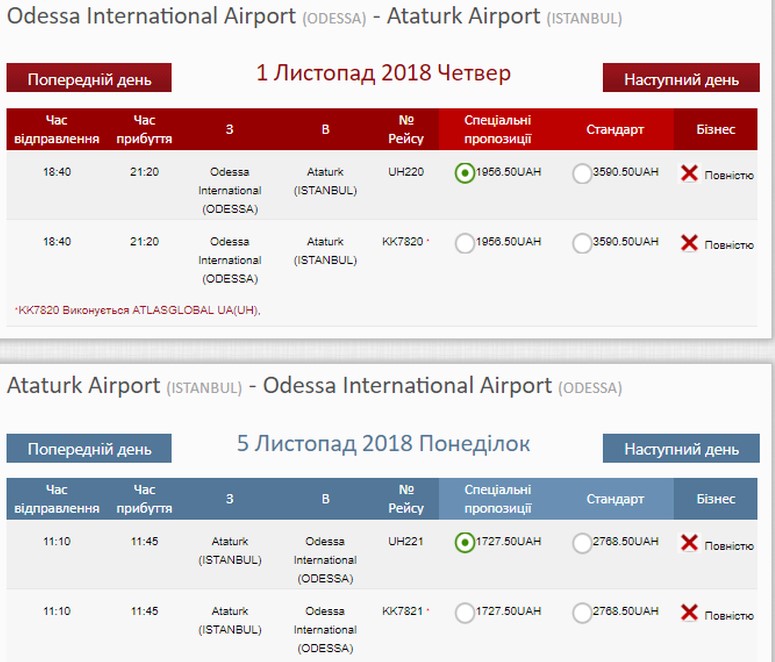Click red X sold-out icon for flight UH220

click(689, 174)
